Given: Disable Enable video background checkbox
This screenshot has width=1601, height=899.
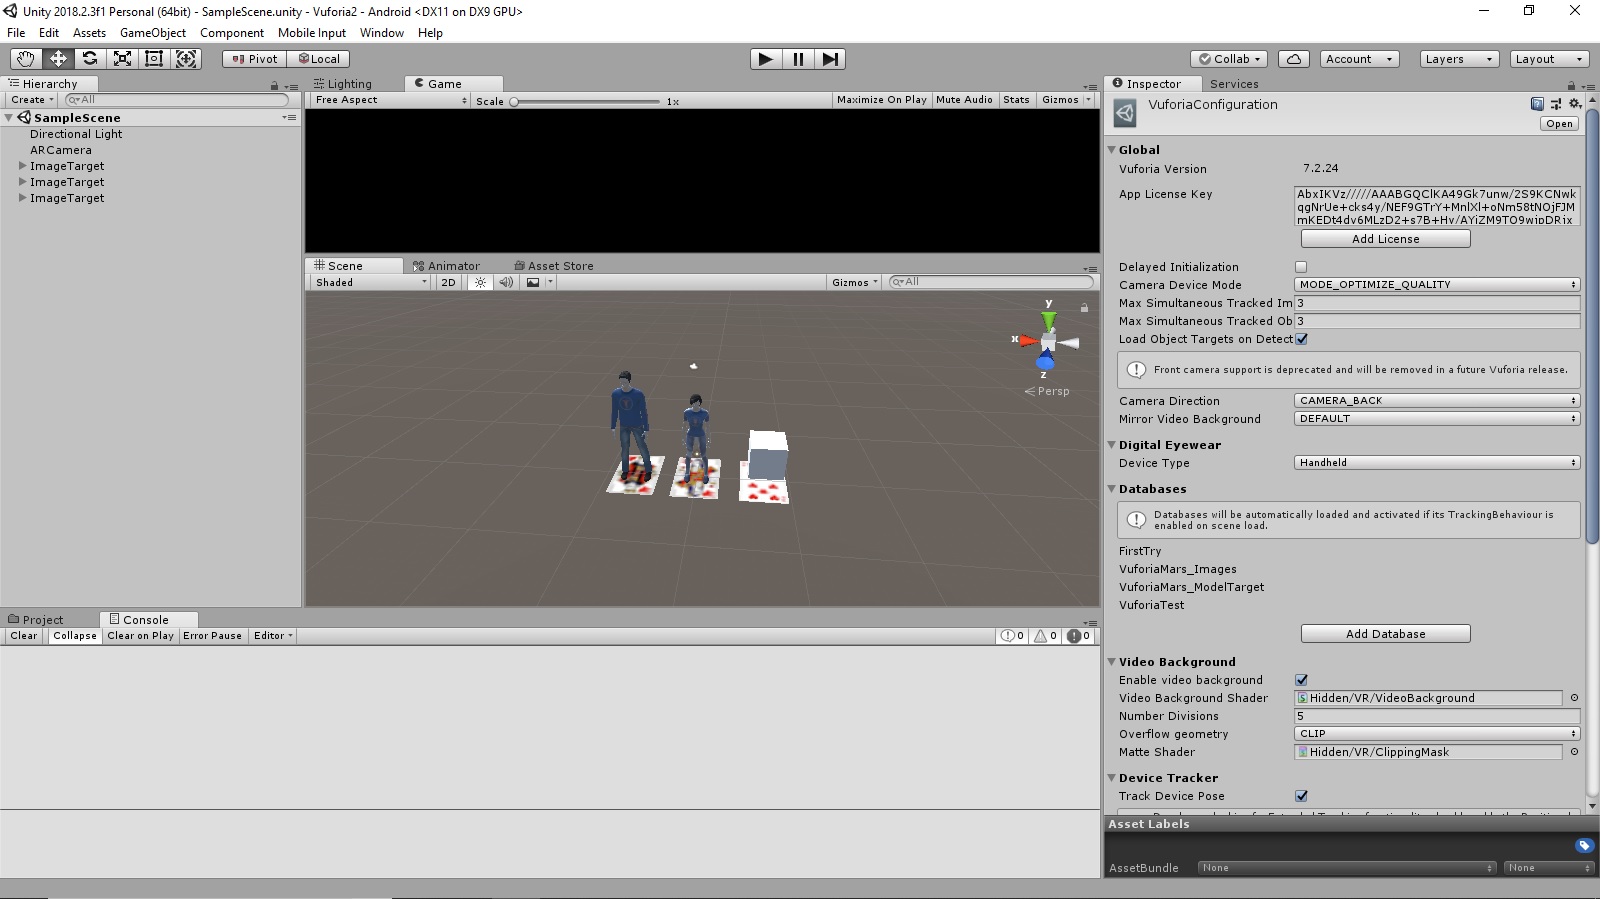Looking at the screenshot, I should (x=1301, y=680).
